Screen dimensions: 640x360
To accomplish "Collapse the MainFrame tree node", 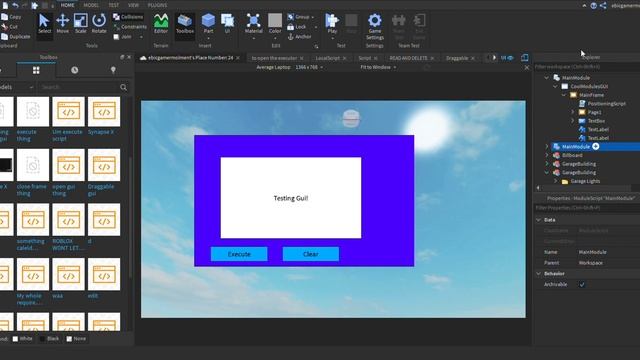I will pos(564,95).
